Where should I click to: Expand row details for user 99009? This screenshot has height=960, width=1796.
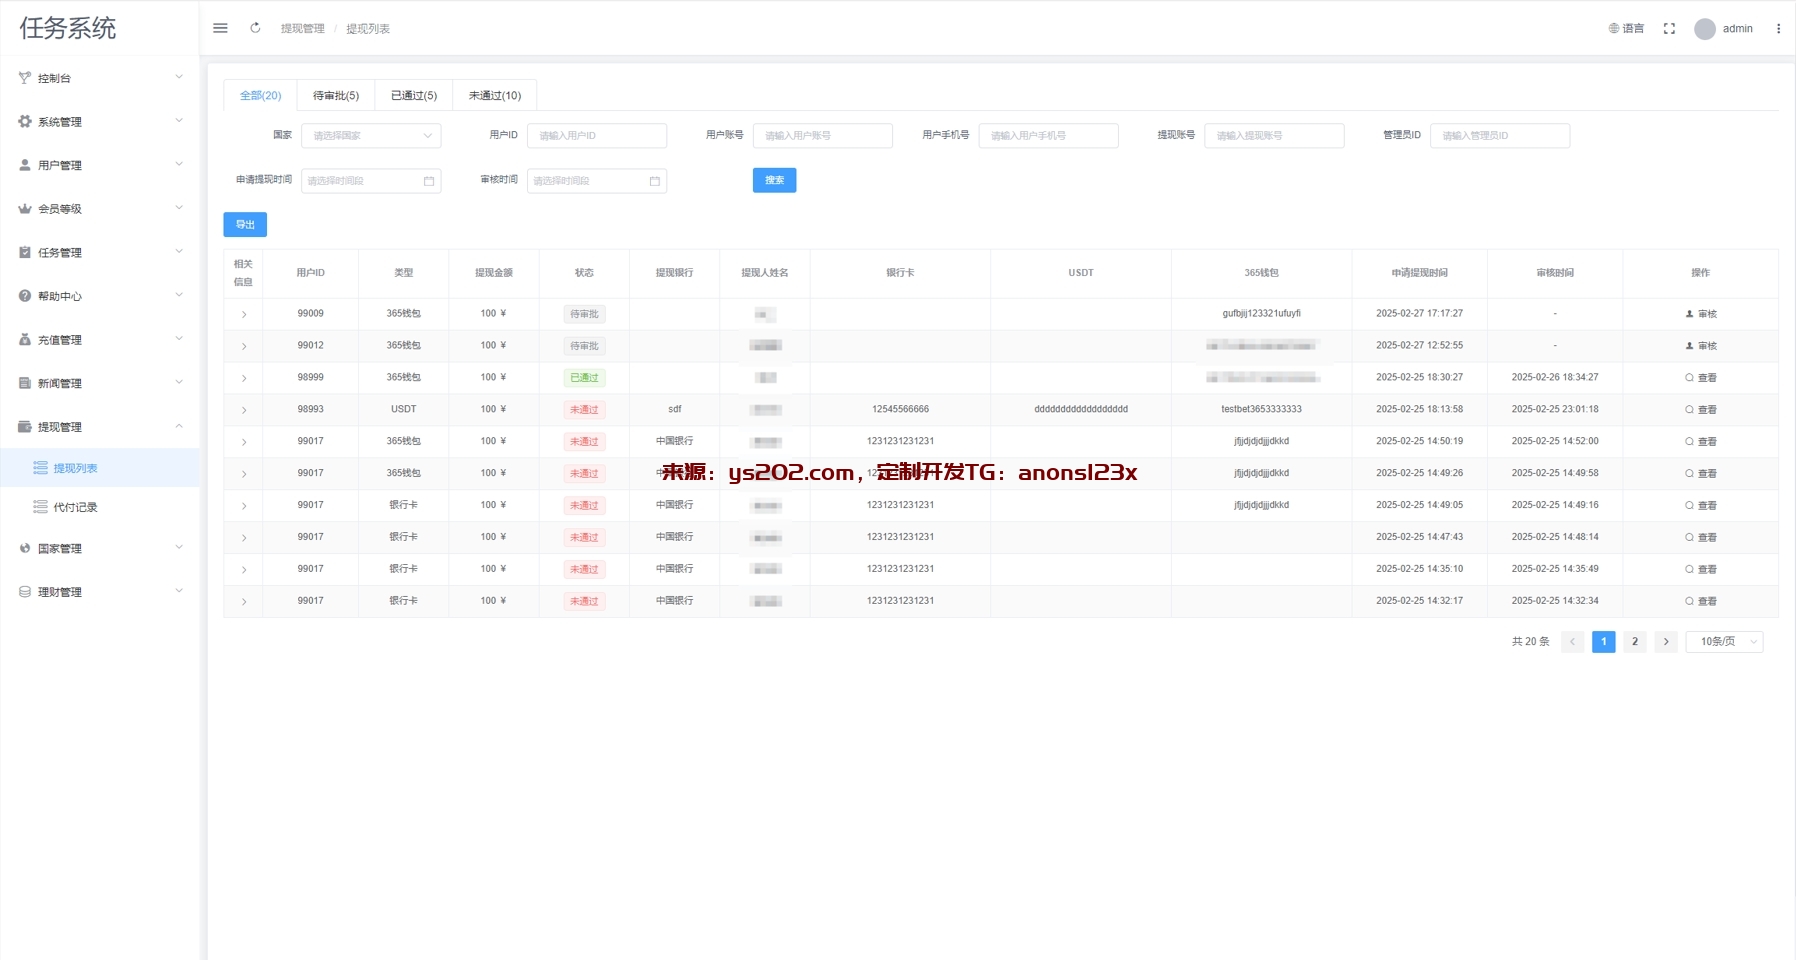243,314
